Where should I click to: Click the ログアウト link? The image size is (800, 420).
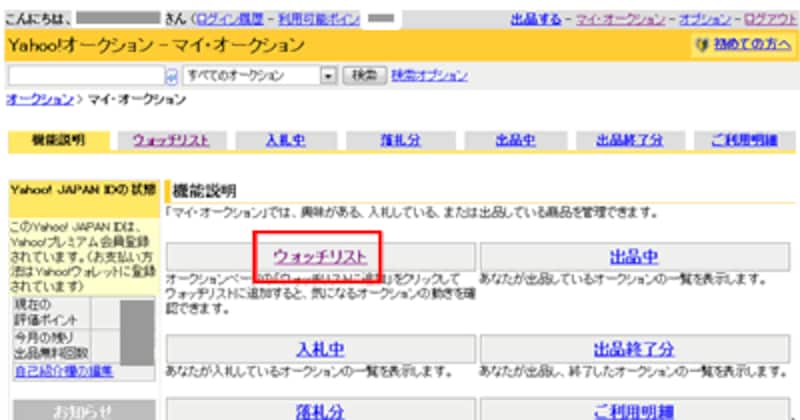(x=770, y=19)
